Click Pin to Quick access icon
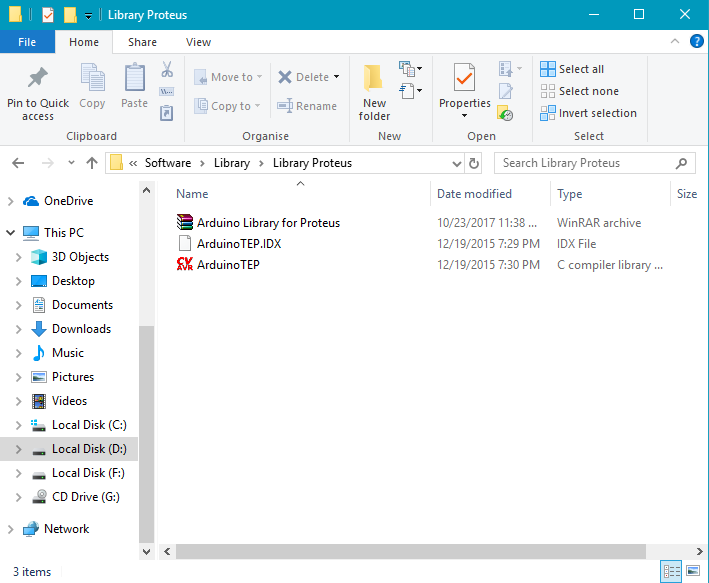709x583 pixels. click(38, 78)
